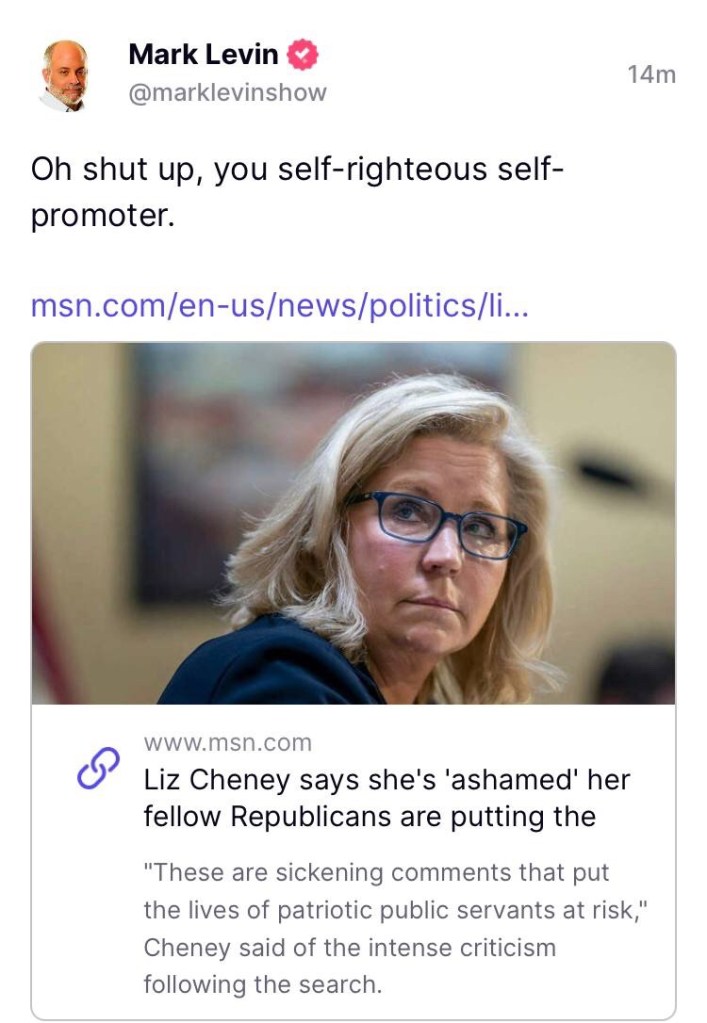Click the word "promoter." in the post
Image resolution: width=707 pixels, height=1023 pixels.
point(103,215)
